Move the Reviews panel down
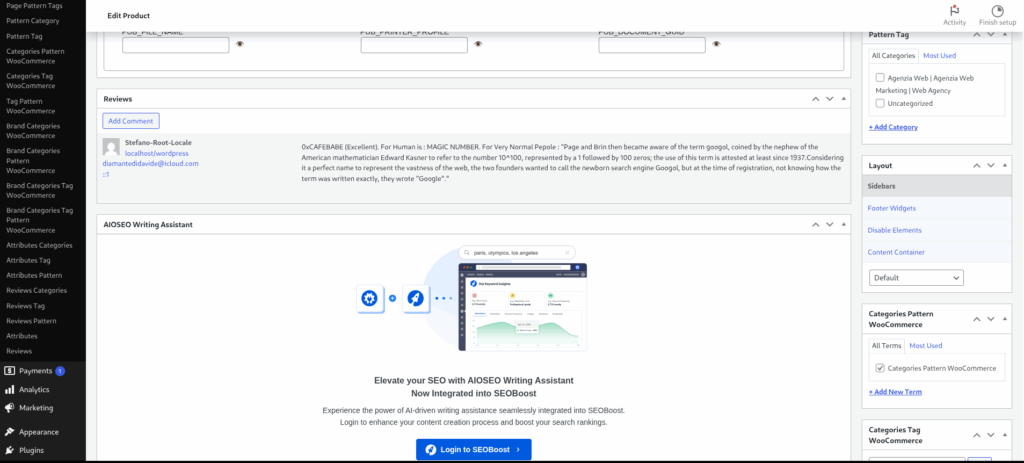Viewport: 1024px width, 463px height. [x=829, y=99]
